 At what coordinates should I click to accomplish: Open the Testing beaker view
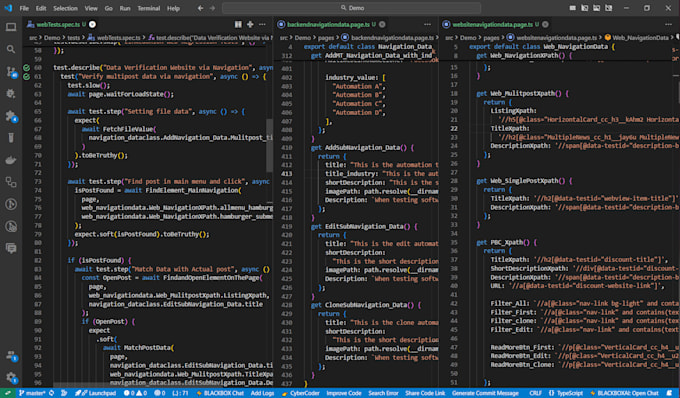(x=11, y=138)
